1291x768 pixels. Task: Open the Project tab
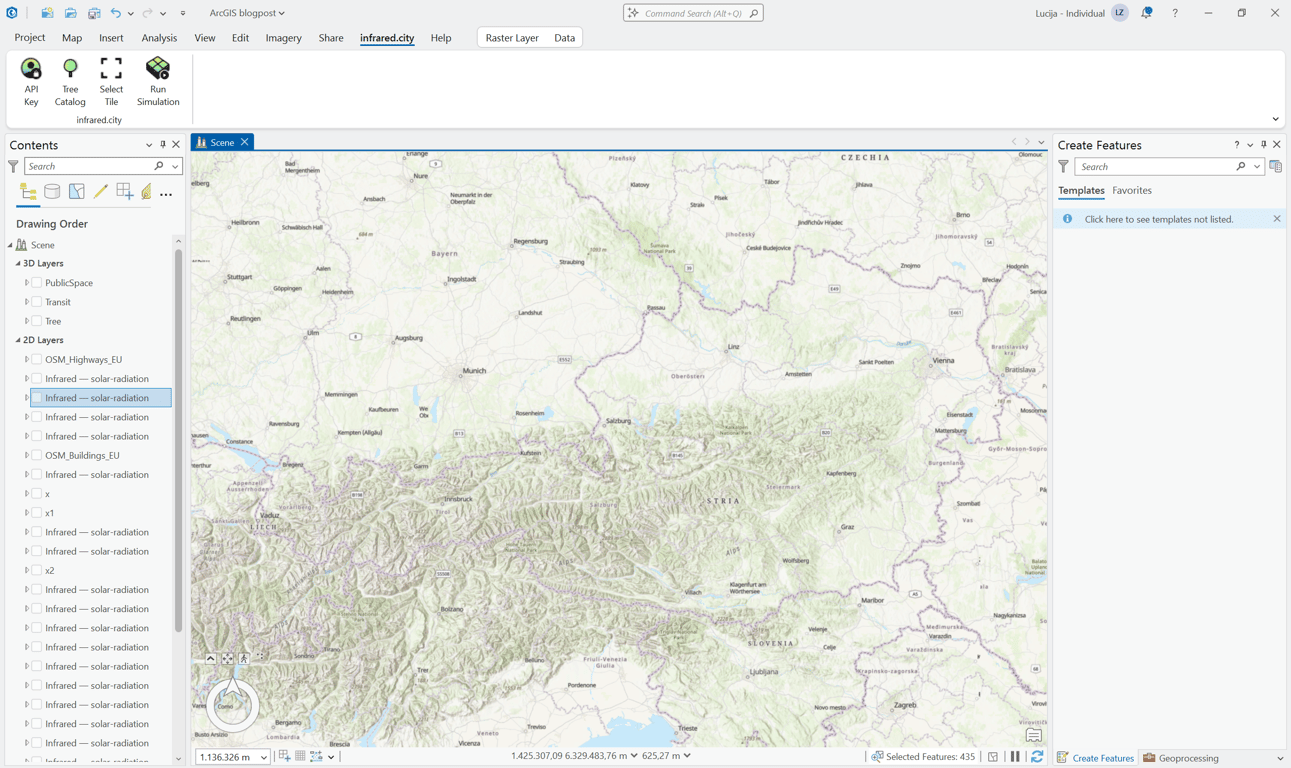(x=30, y=38)
